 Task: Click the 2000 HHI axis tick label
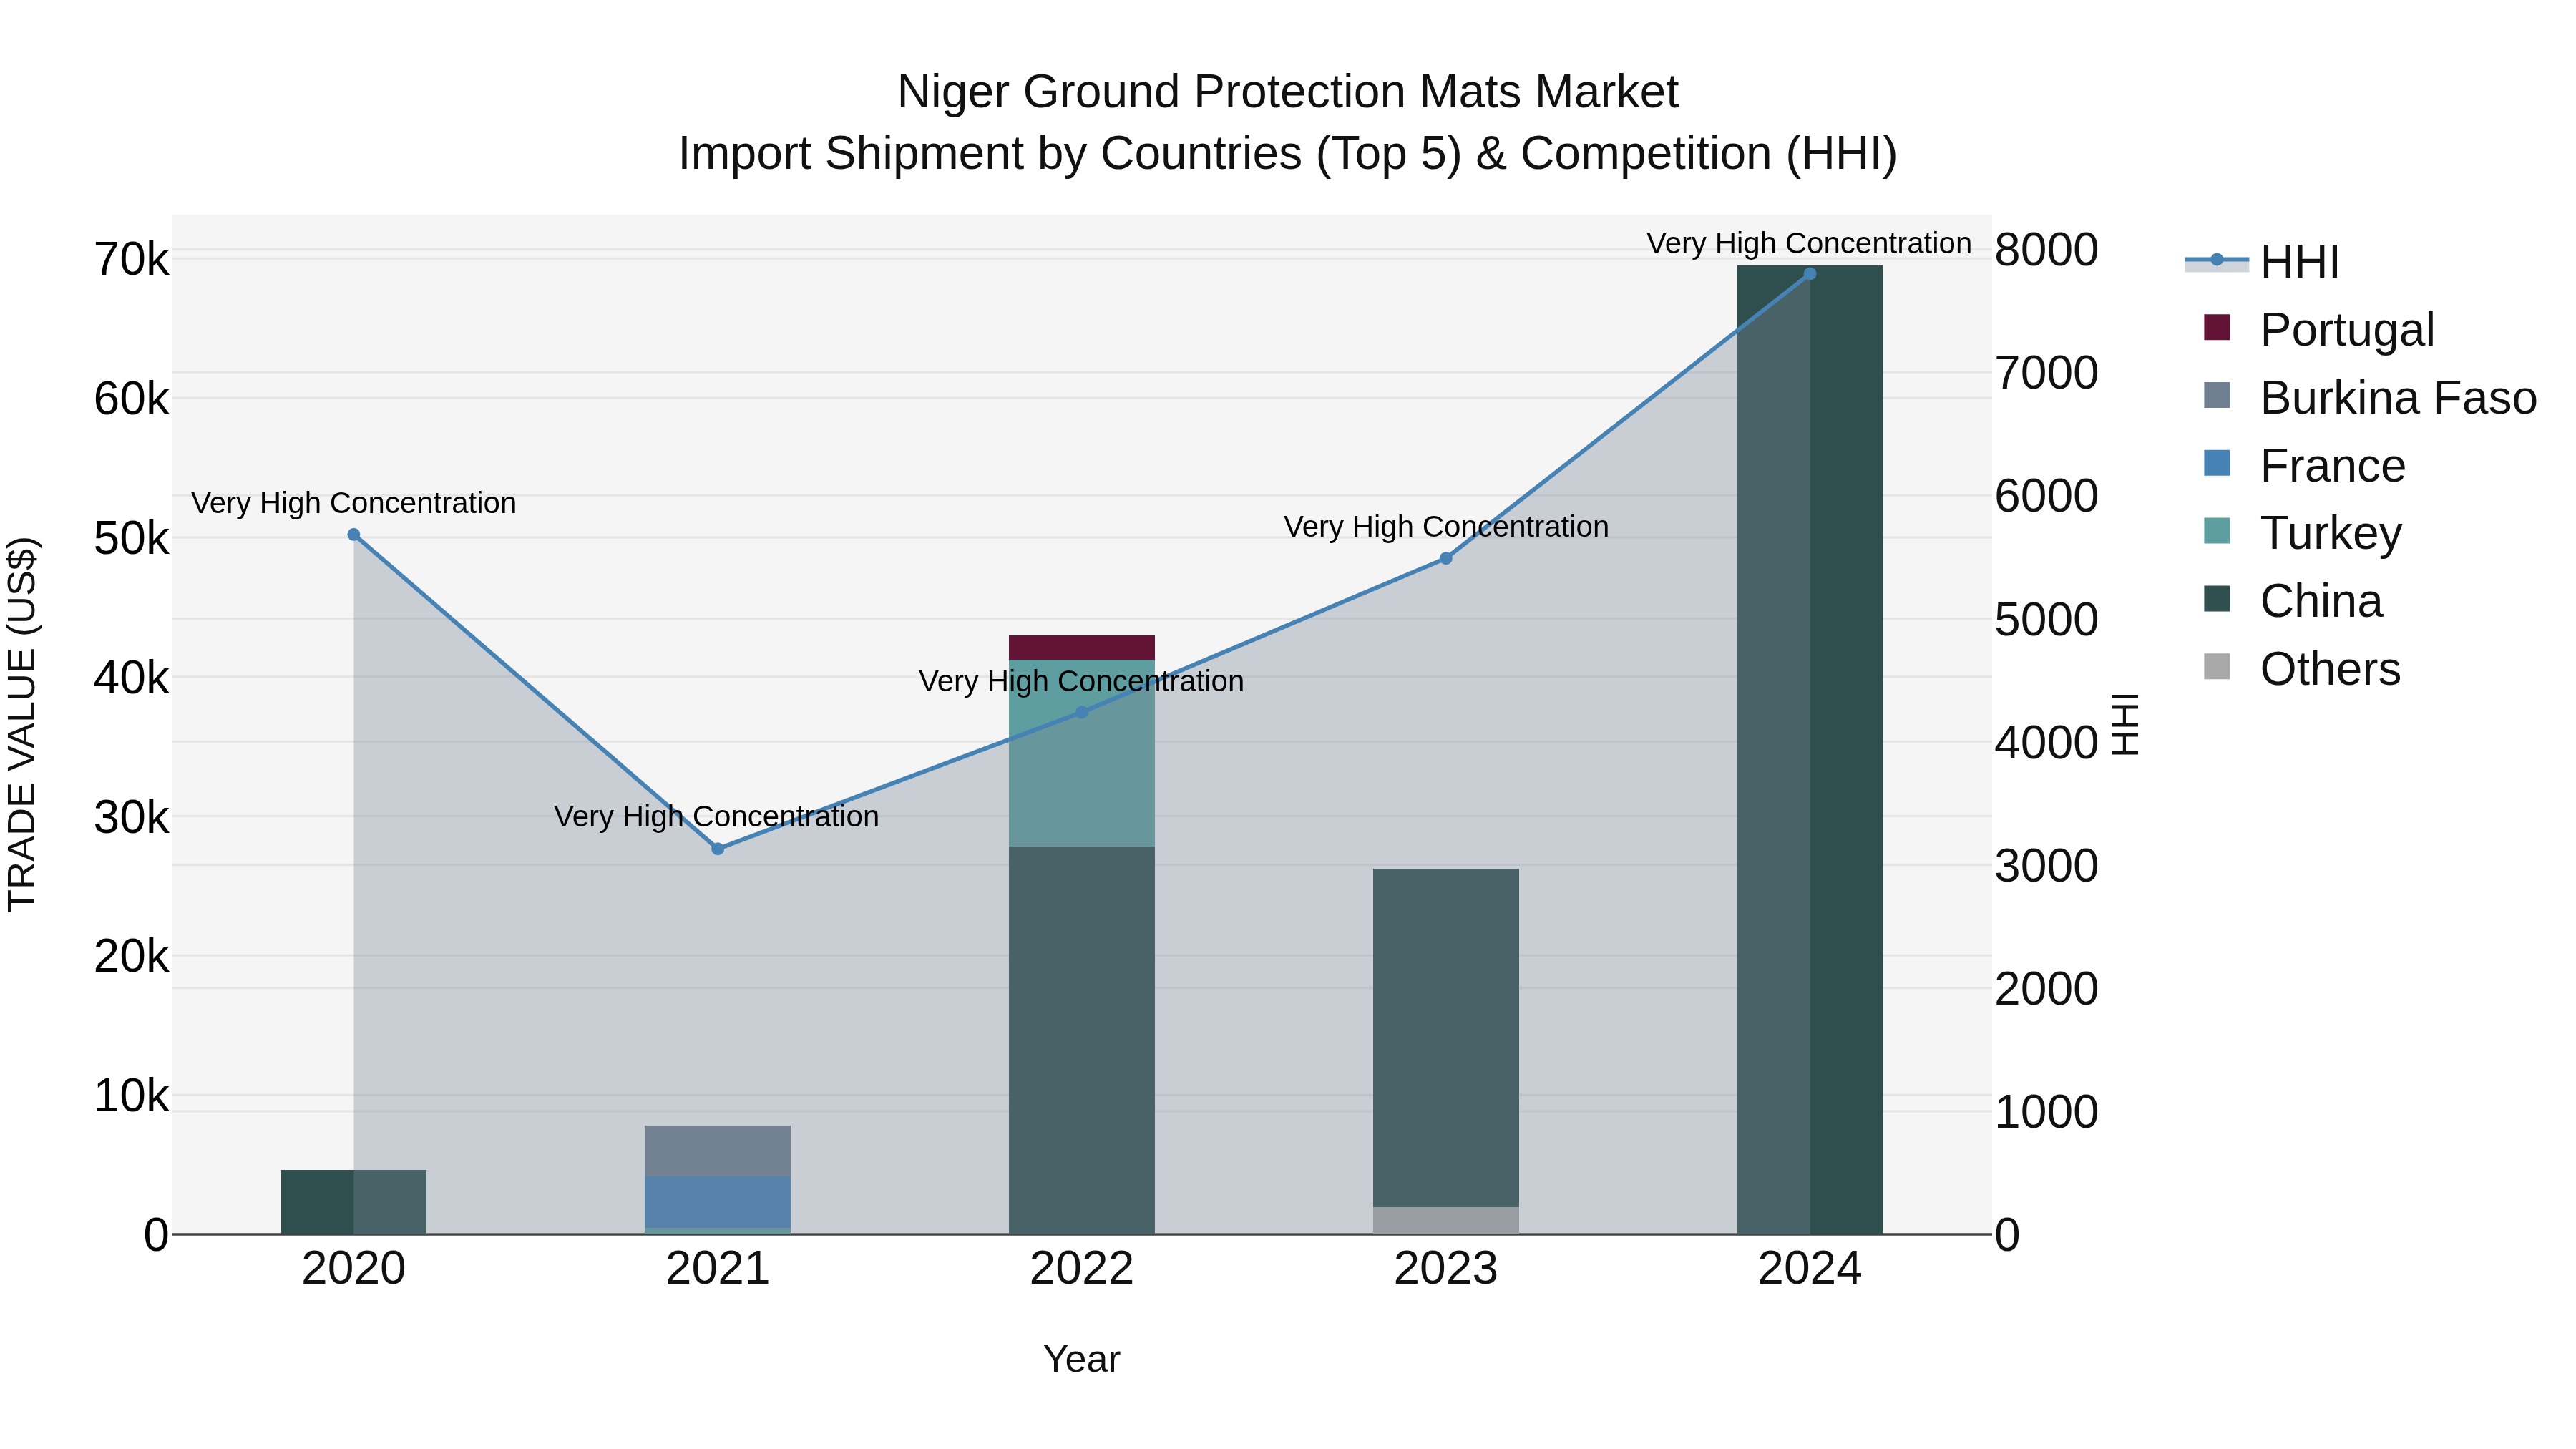[x=2047, y=989]
